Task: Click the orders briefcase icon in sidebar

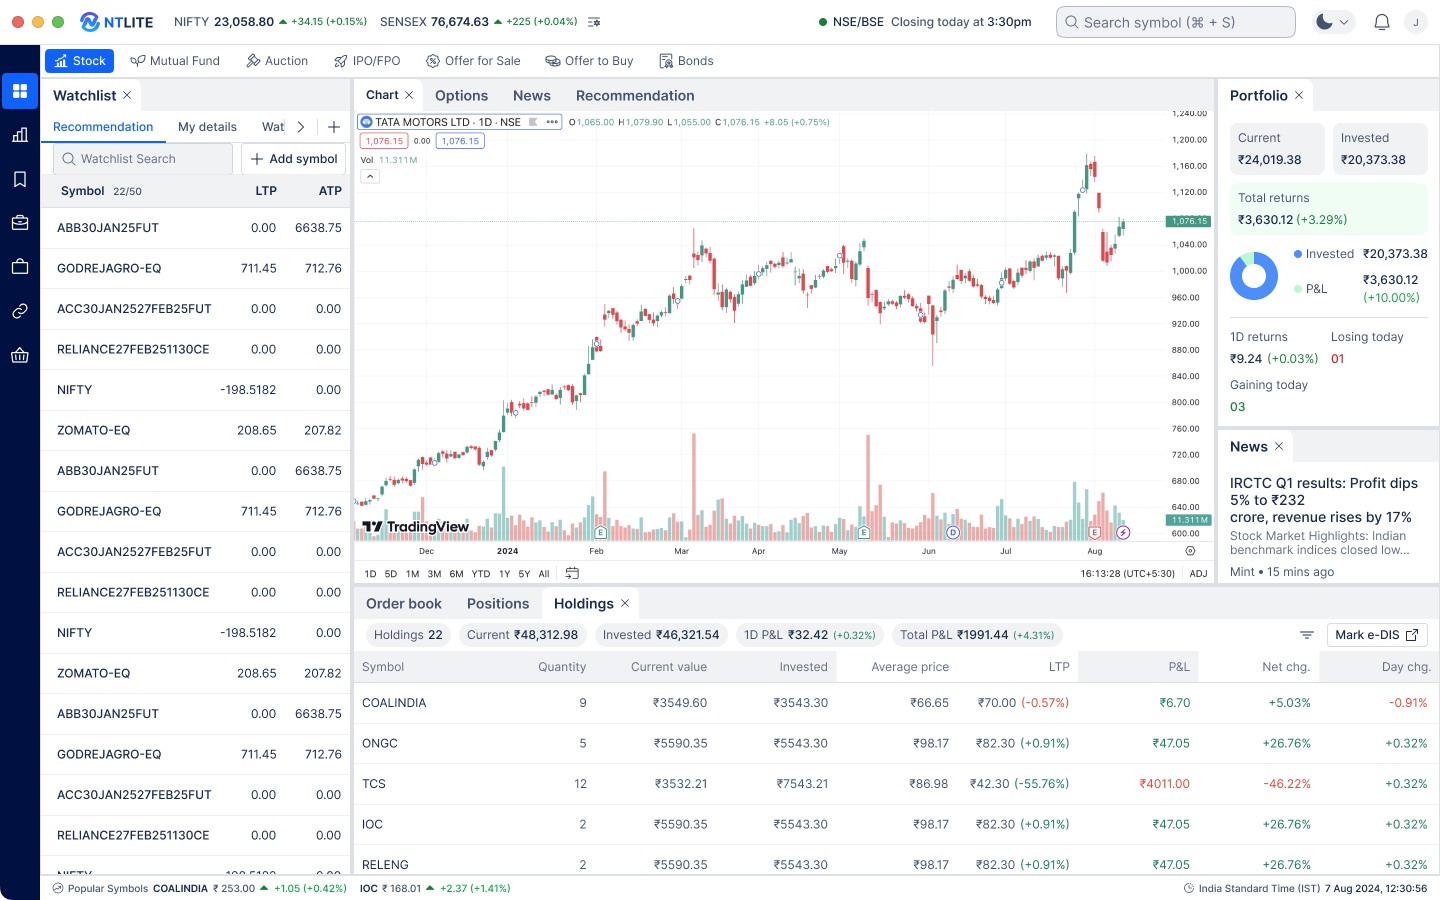Action: click(20, 223)
